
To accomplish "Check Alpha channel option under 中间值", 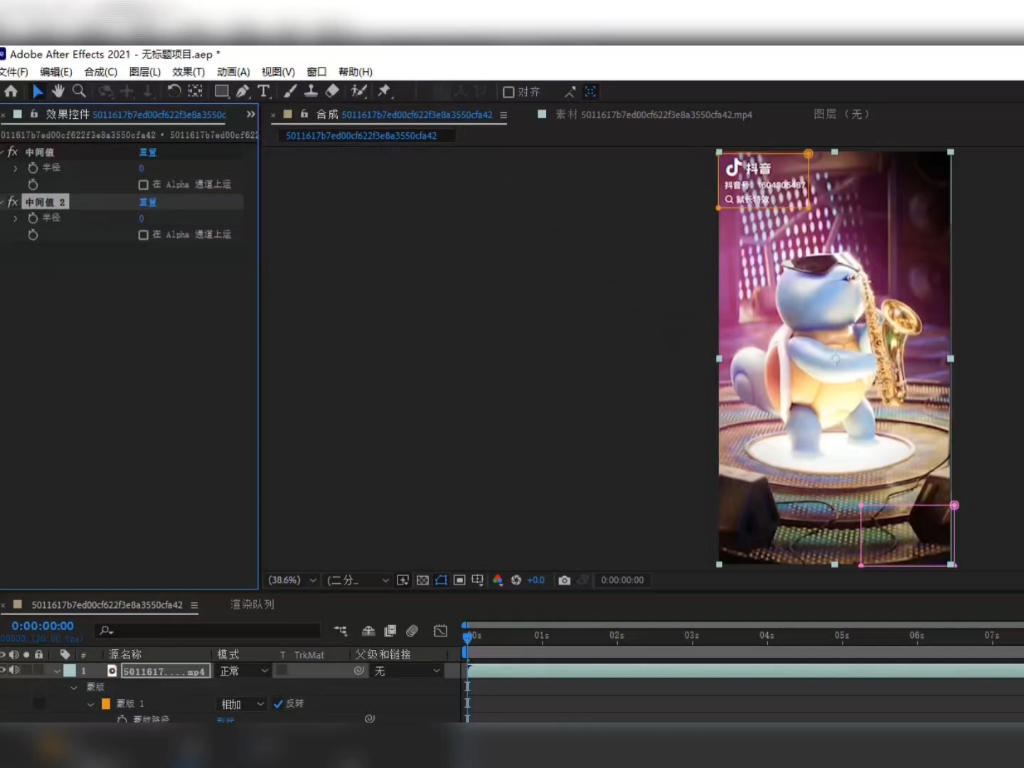I will pyautogui.click(x=143, y=185).
